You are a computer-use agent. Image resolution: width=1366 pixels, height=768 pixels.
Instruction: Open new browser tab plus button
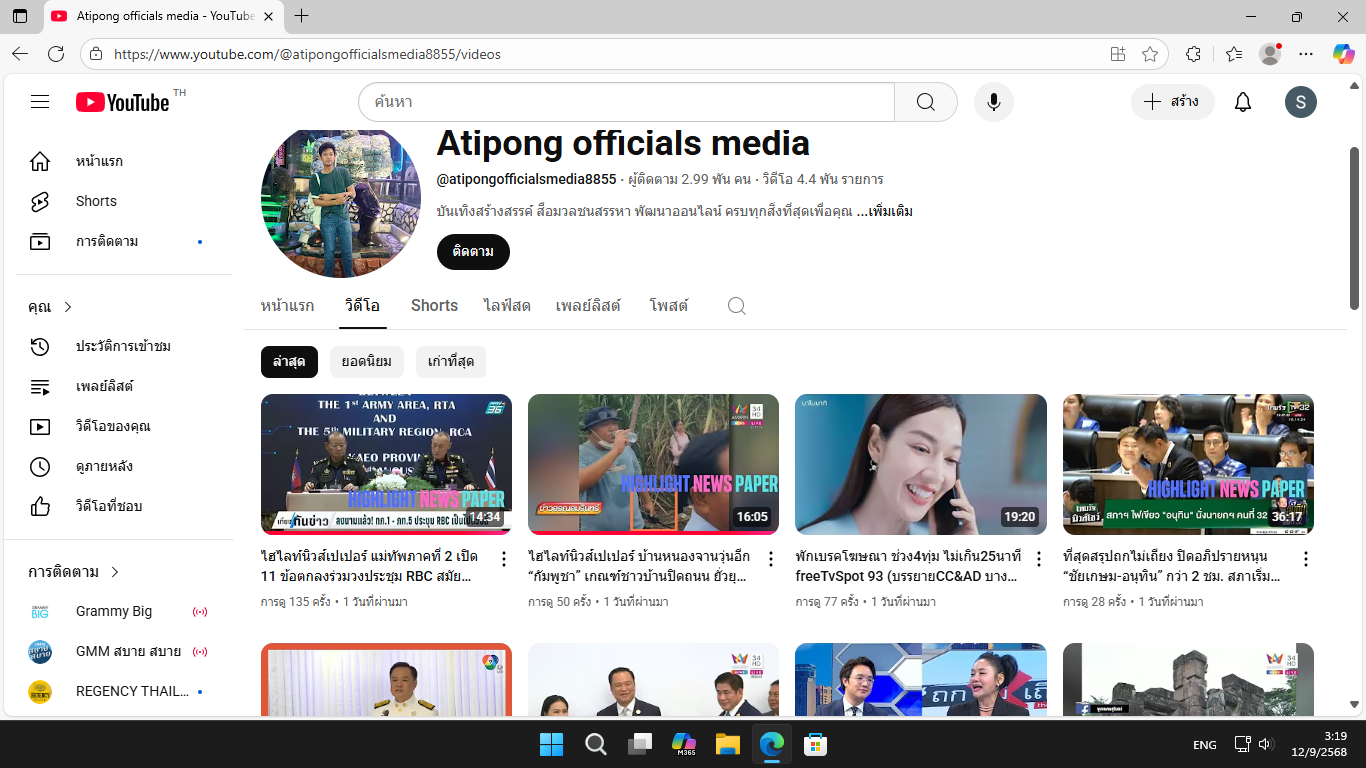tap(302, 16)
